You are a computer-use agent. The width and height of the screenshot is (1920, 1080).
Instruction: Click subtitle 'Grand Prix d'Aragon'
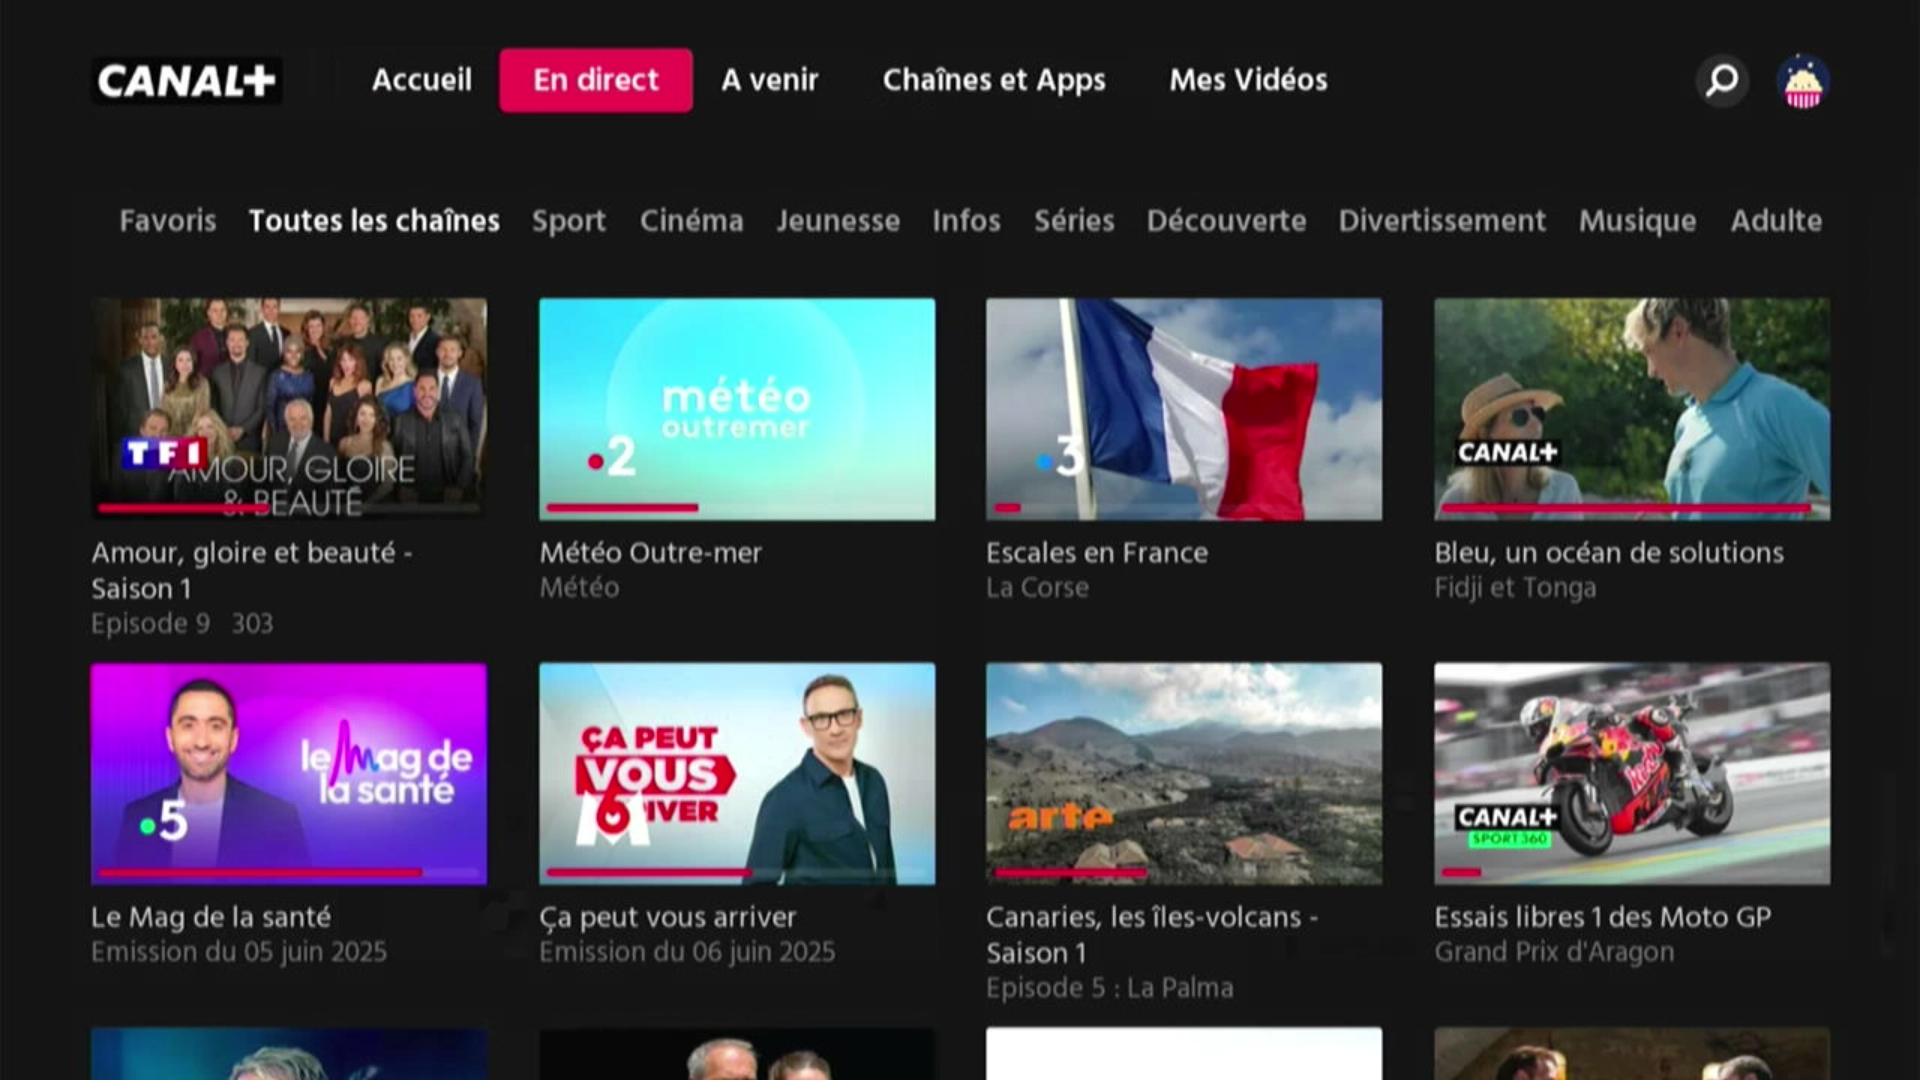(x=1554, y=952)
